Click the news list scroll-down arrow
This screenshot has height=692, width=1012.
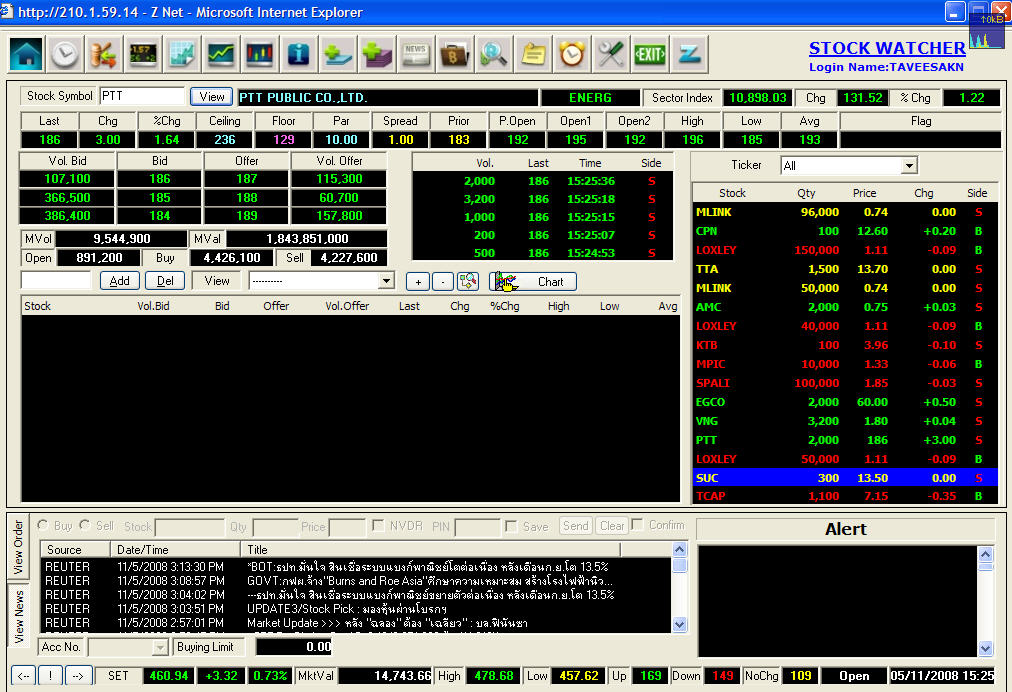[x=679, y=624]
